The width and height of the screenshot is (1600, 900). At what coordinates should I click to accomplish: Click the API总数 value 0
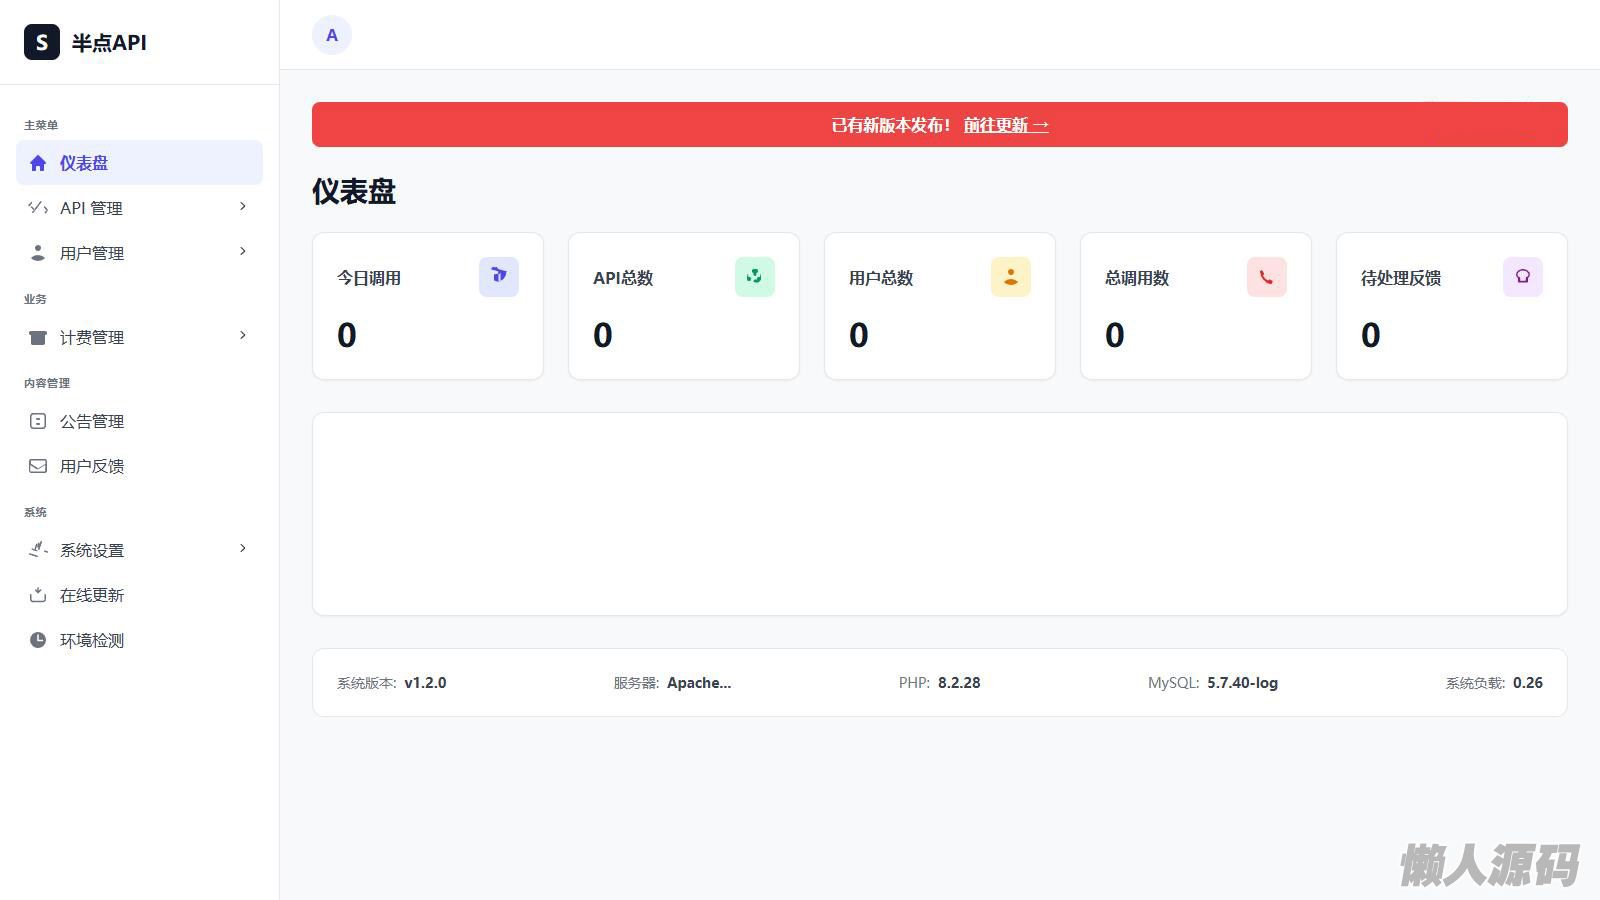[603, 335]
